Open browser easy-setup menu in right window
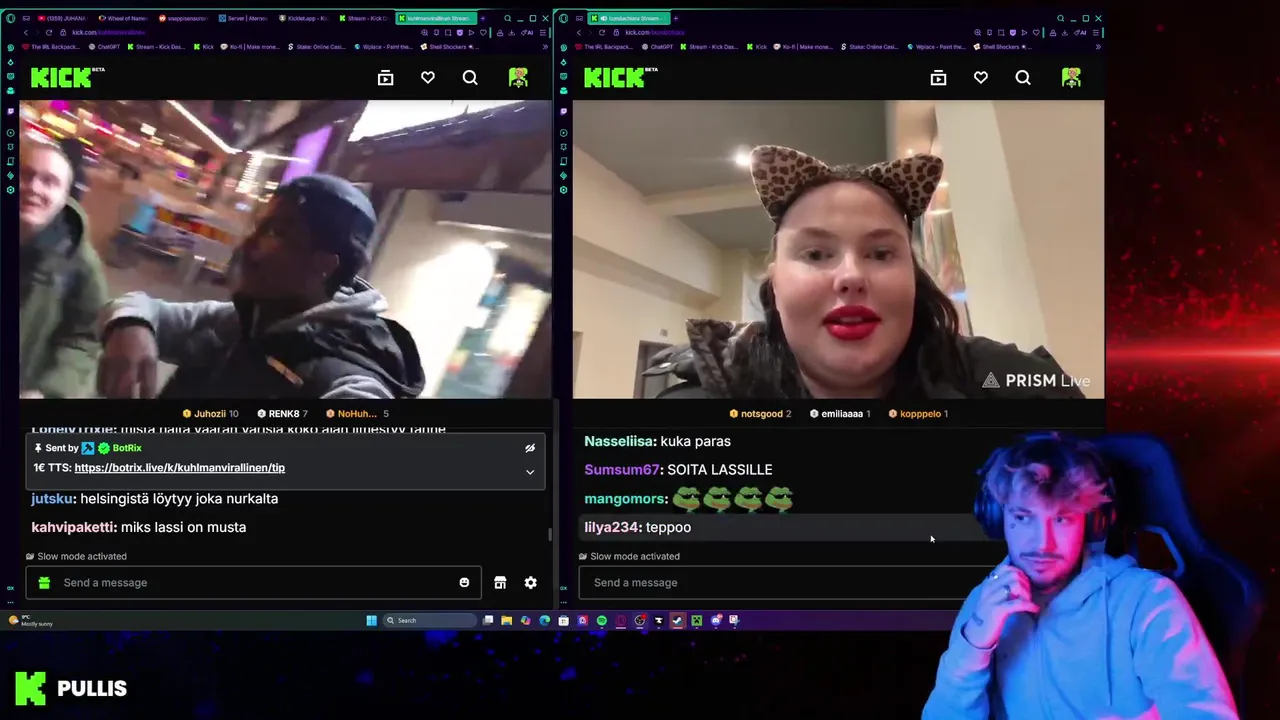This screenshot has width=1280, height=720. [x=1095, y=32]
